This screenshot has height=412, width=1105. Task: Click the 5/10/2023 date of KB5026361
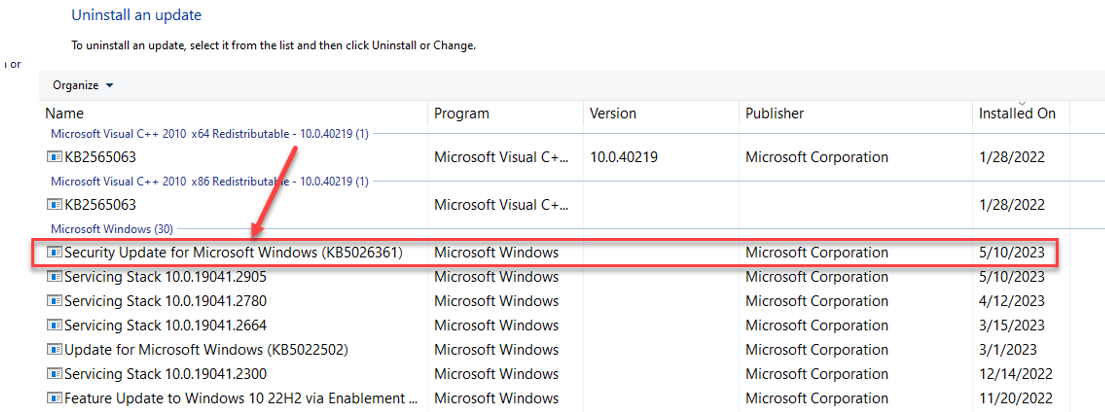[x=1012, y=252]
